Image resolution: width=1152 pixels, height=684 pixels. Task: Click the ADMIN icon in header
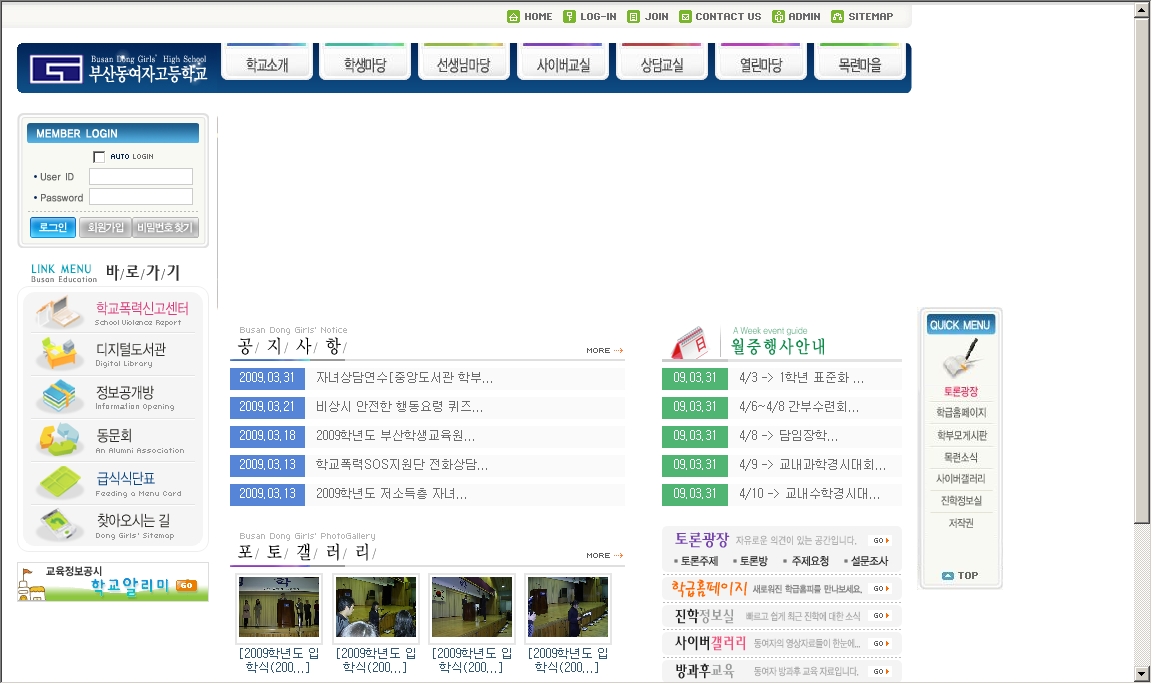point(779,16)
